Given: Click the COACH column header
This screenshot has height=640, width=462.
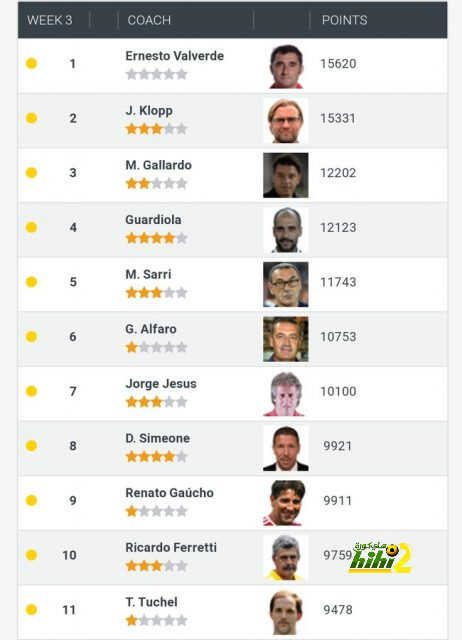Looking at the screenshot, I should pyautogui.click(x=149, y=20).
